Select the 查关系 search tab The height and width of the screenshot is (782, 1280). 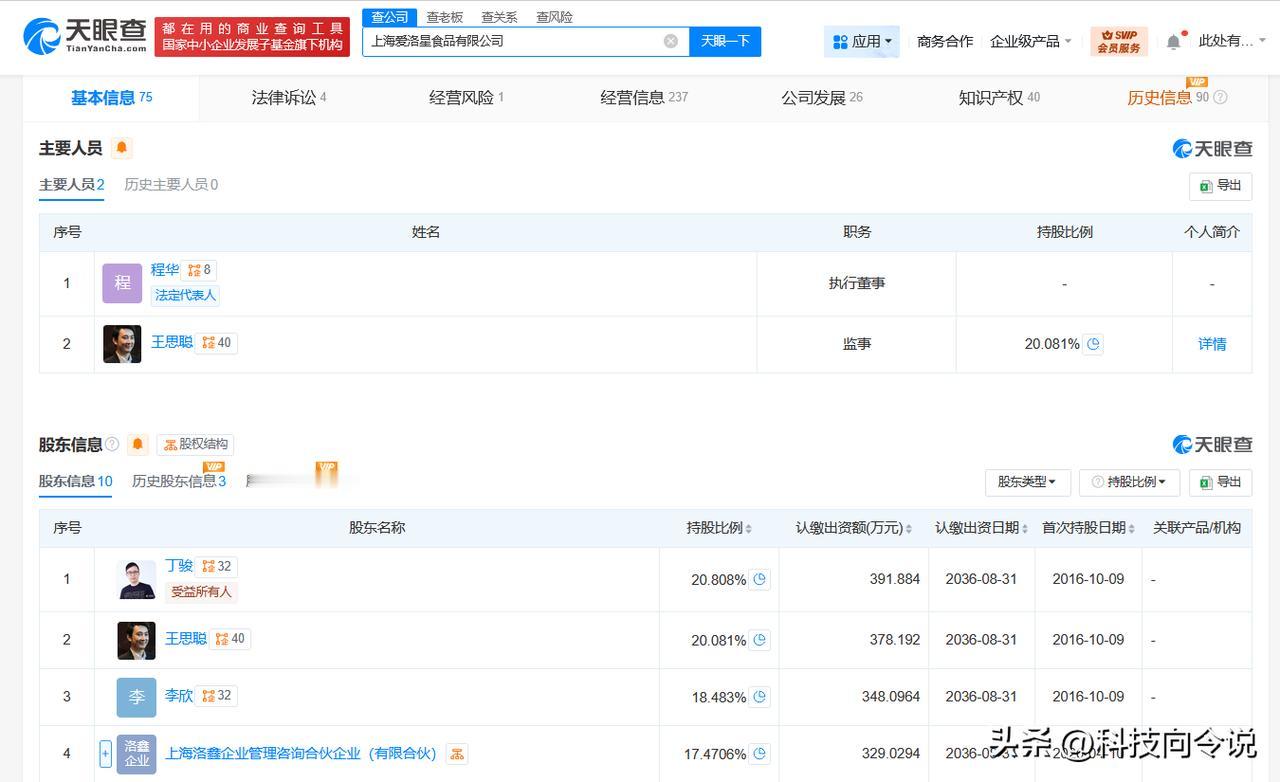499,17
